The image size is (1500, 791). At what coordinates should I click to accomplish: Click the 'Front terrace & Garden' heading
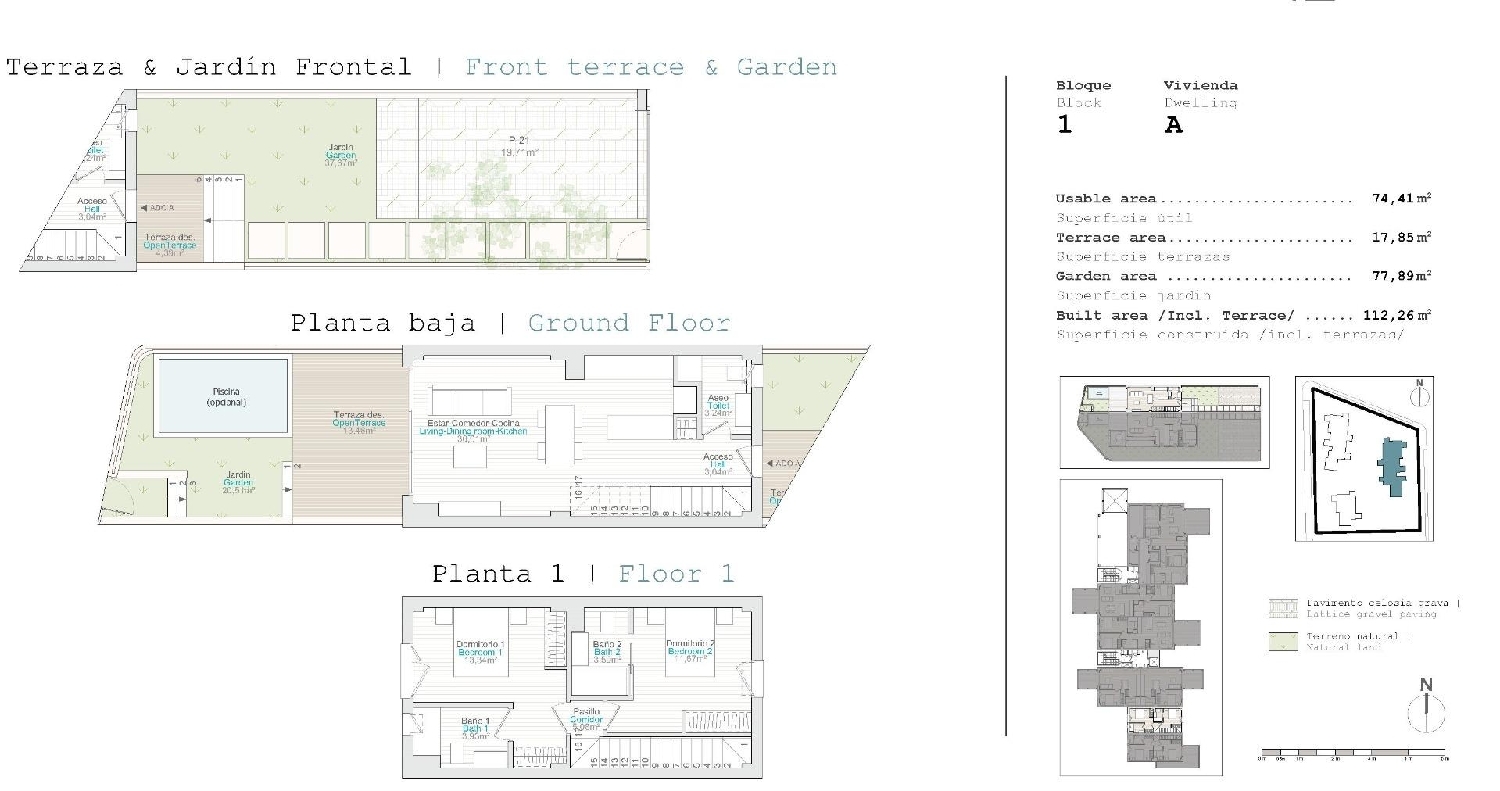pyautogui.click(x=651, y=68)
